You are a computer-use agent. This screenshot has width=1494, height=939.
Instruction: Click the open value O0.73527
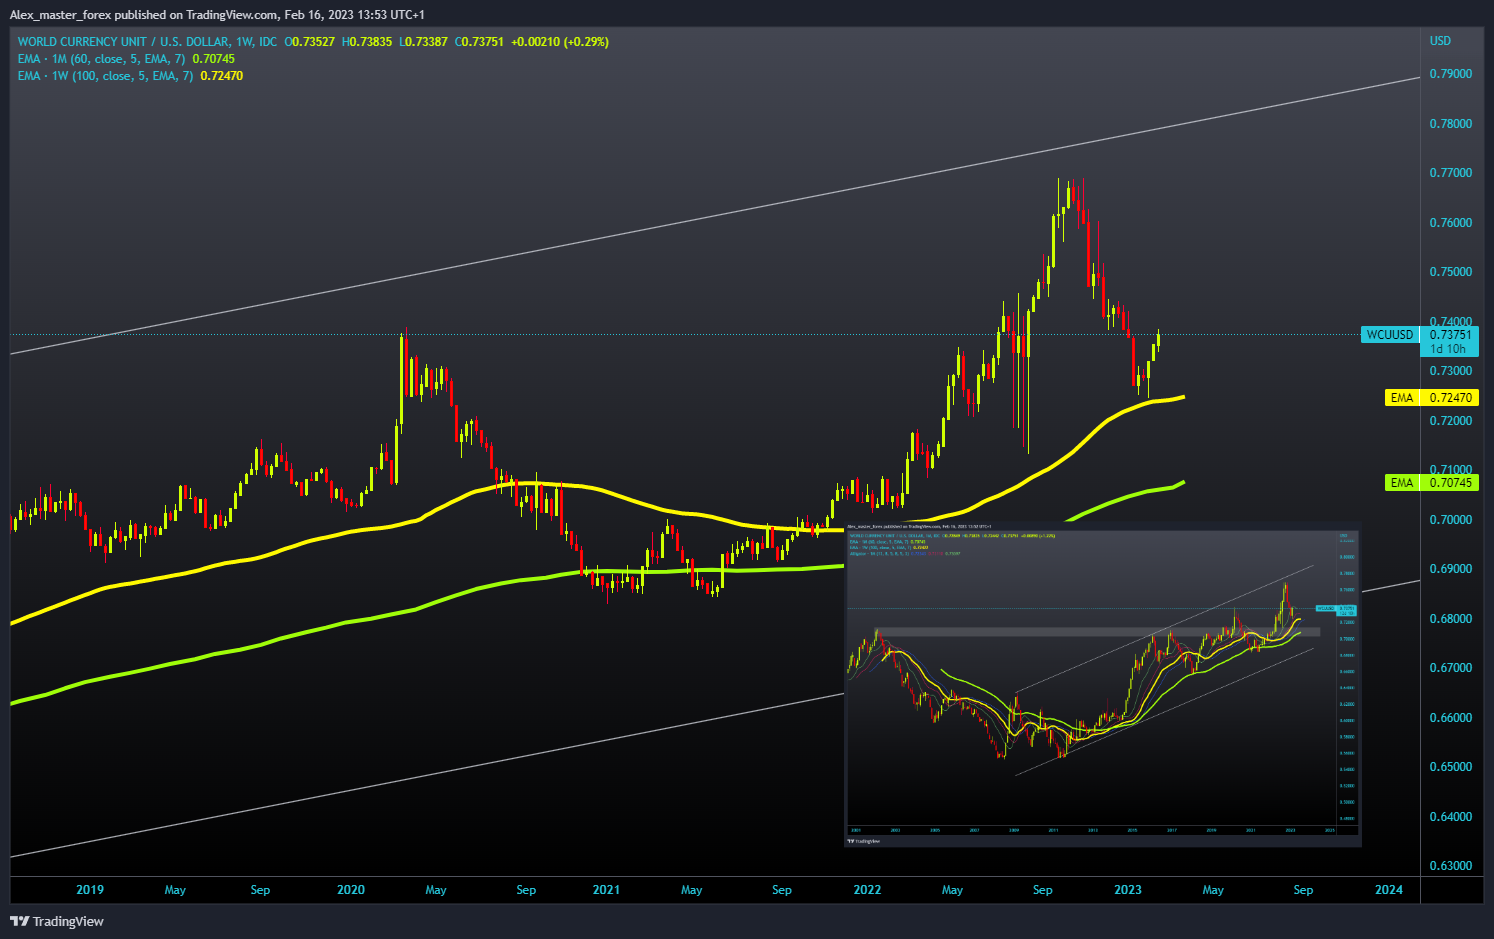tap(310, 42)
